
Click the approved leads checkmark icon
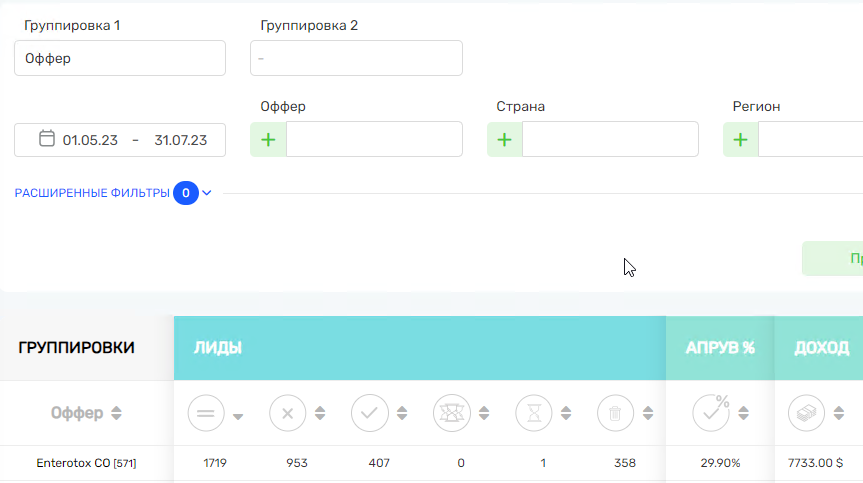[369, 413]
